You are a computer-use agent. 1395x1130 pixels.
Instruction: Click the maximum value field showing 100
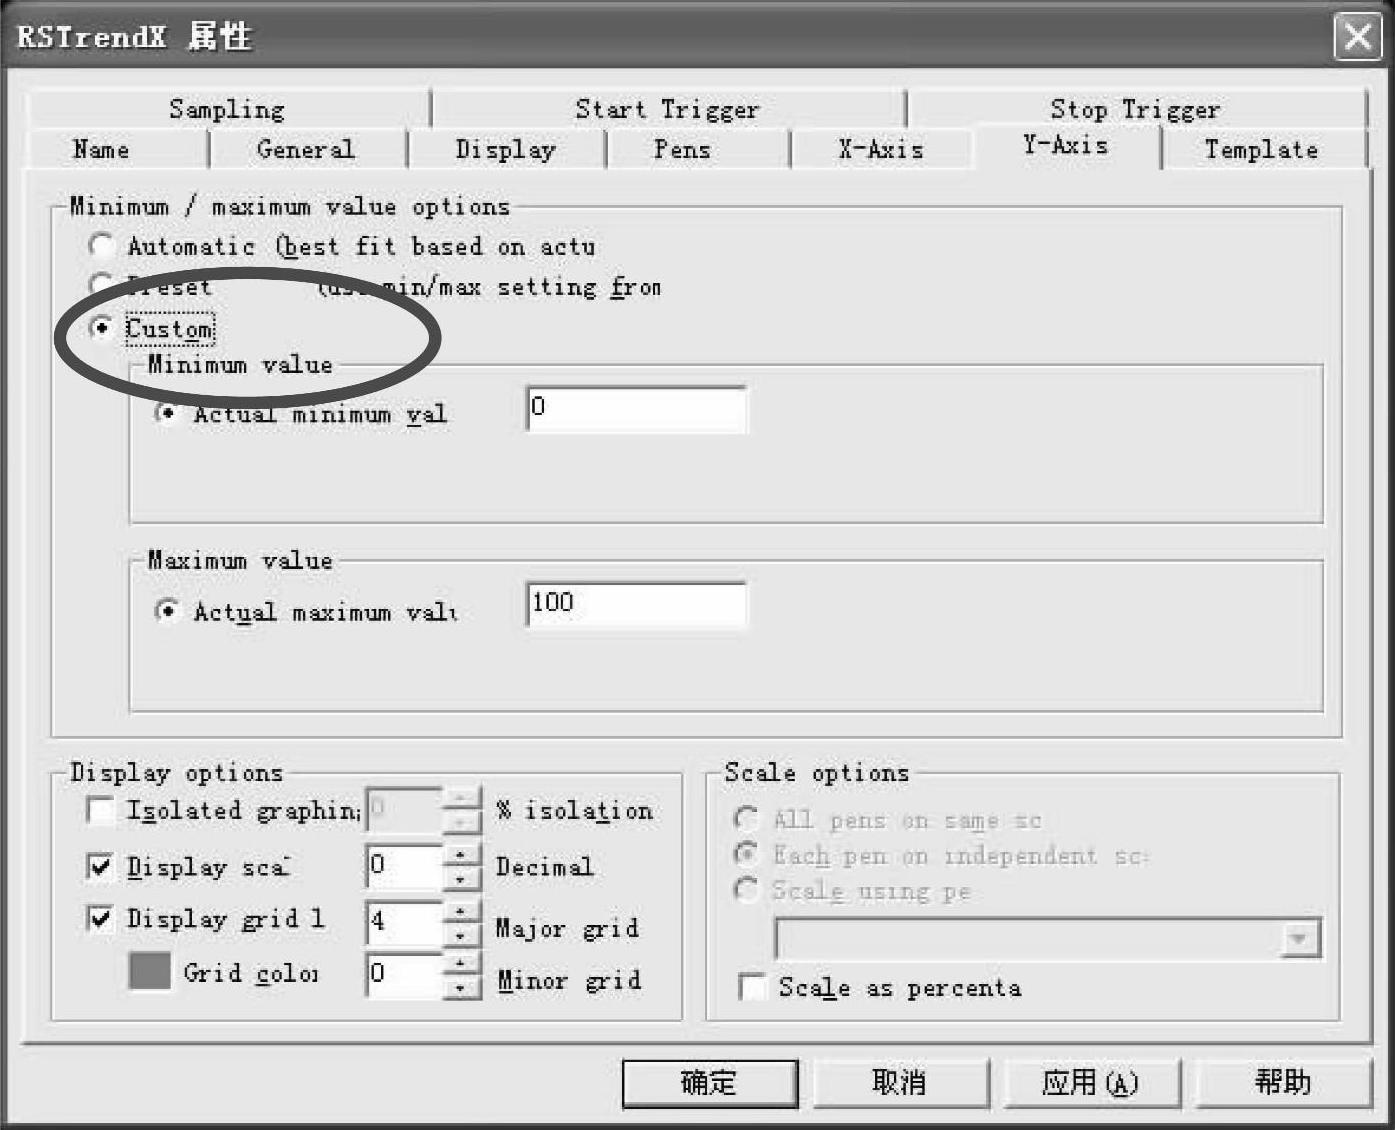pyautogui.click(x=636, y=604)
